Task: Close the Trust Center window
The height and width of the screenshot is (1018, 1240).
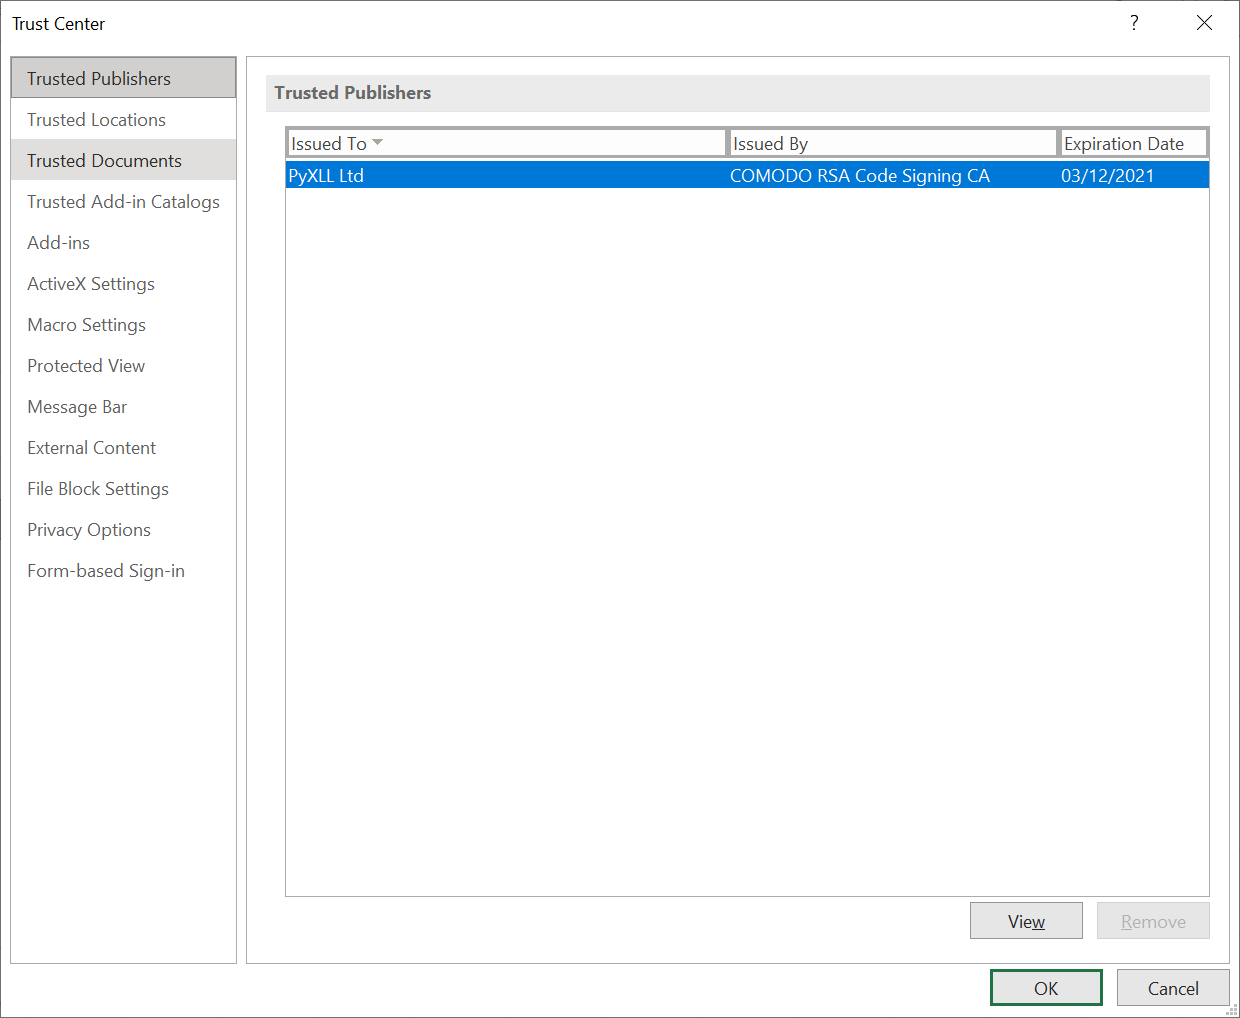Action: point(1204,23)
